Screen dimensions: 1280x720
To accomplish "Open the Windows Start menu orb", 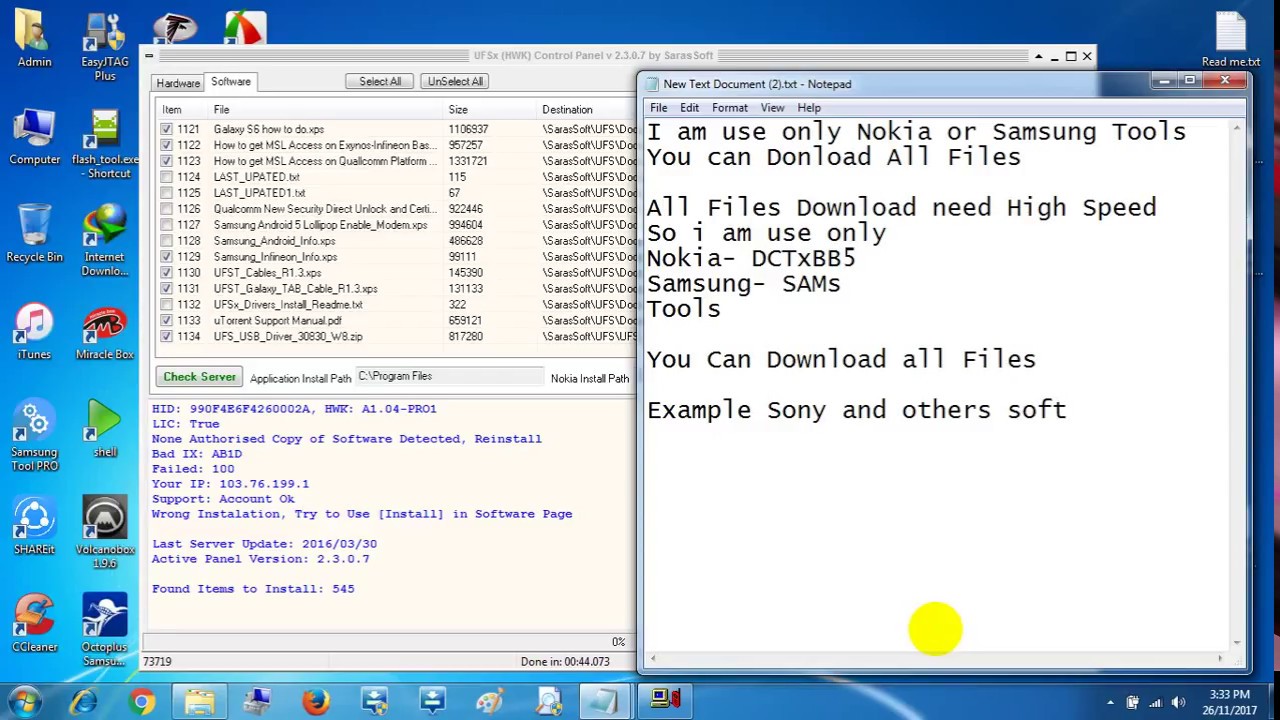I will coord(25,702).
